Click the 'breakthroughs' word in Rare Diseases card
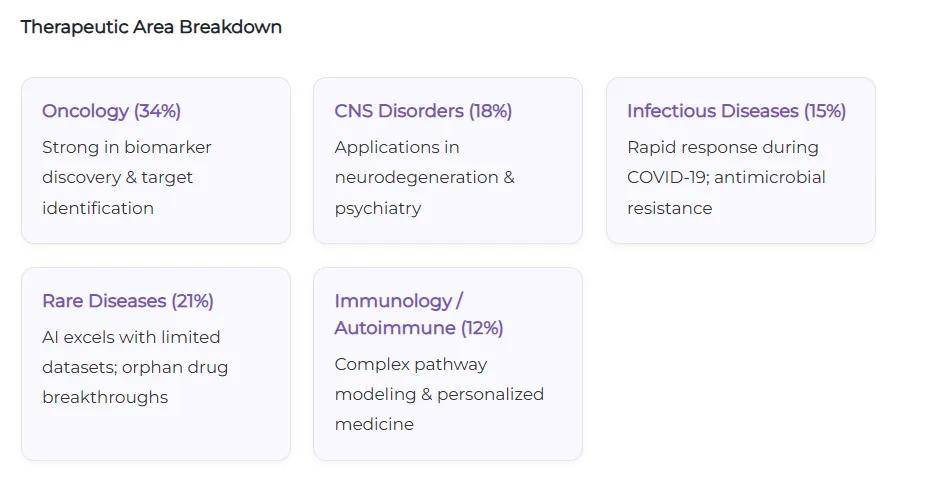 click(105, 398)
